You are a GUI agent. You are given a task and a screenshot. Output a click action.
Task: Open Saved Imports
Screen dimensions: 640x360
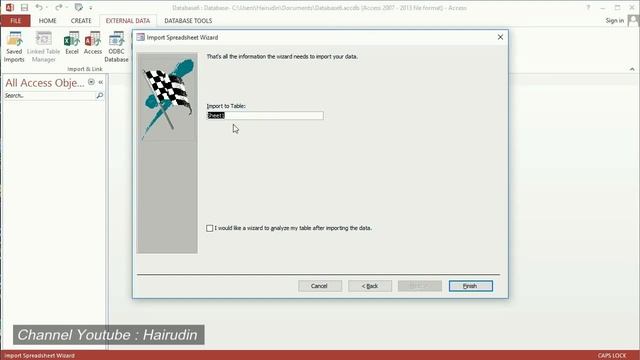tap(14, 47)
